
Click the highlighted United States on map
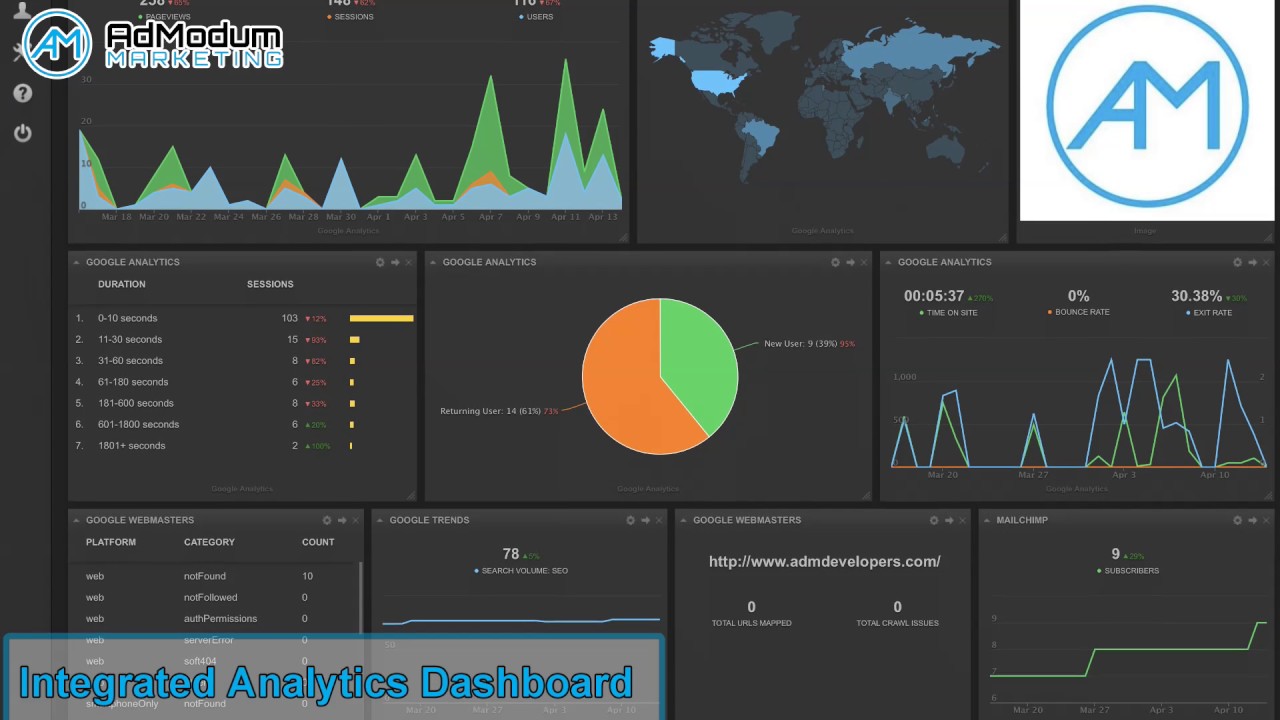pyautogui.click(x=719, y=80)
